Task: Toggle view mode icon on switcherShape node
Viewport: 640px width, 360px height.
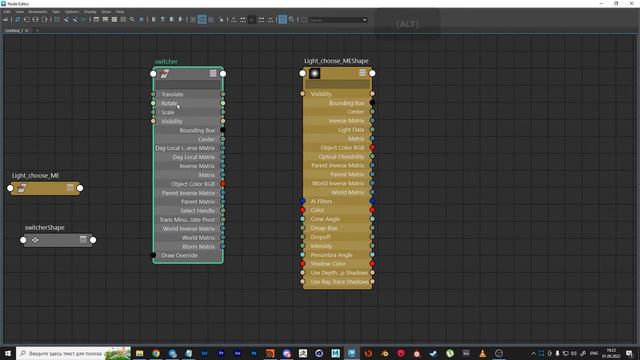Action: click(83, 239)
